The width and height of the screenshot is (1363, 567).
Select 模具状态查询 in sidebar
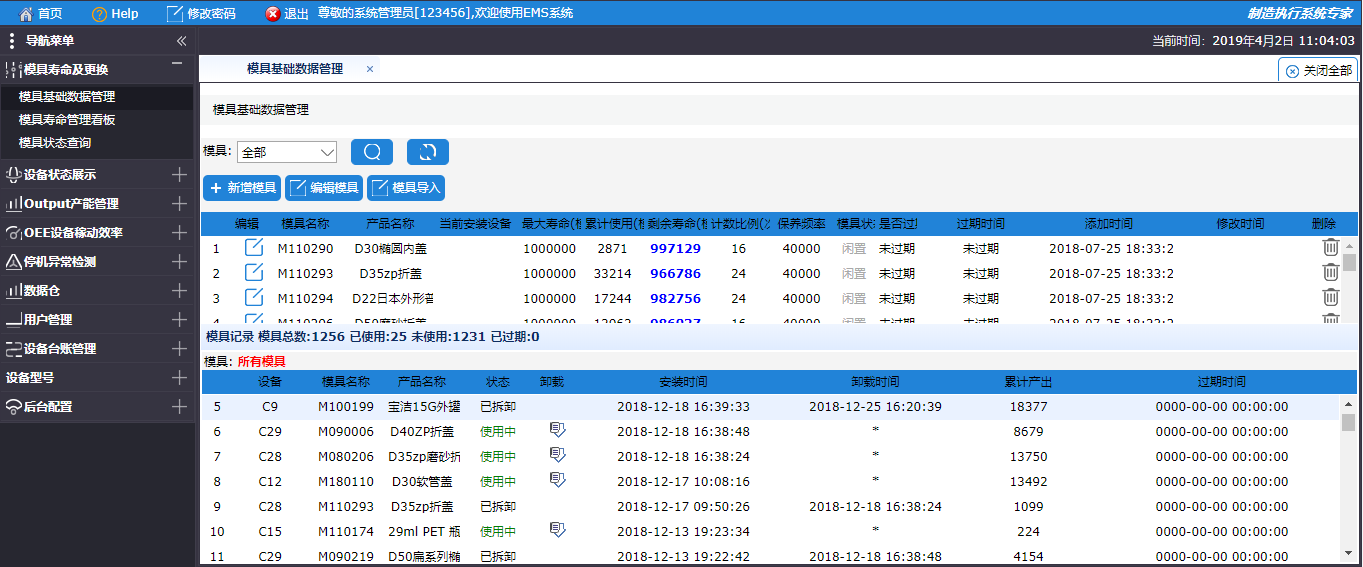(61, 143)
